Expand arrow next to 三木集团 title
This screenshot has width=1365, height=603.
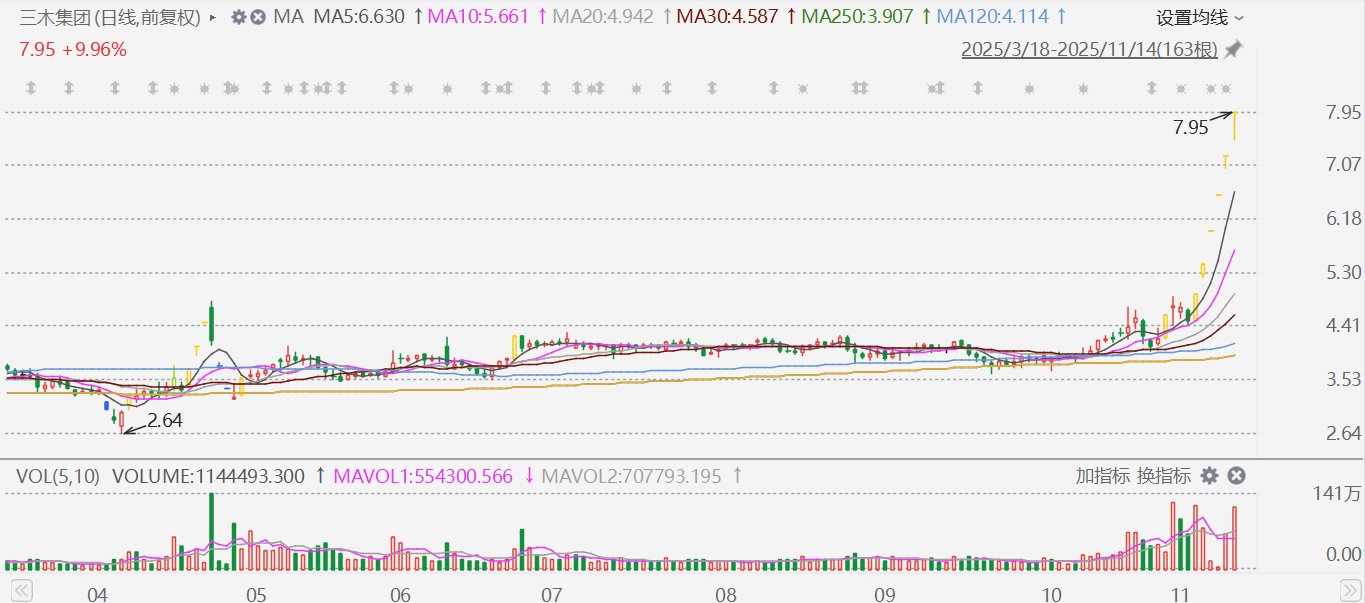pos(212,17)
